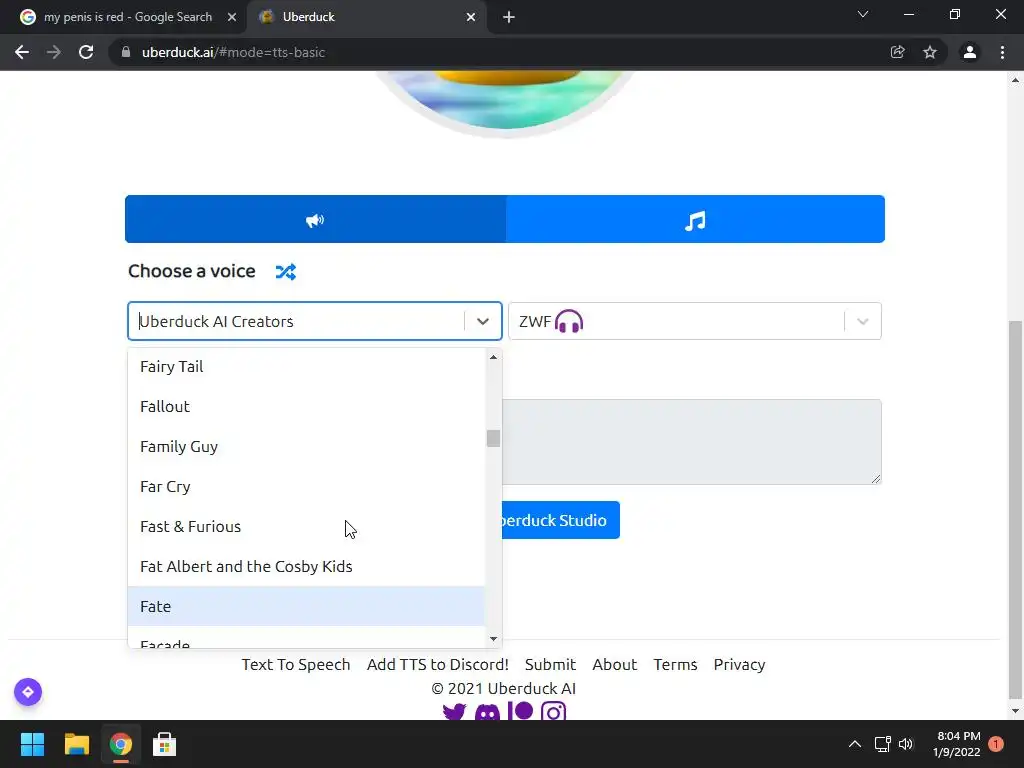The width and height of the screenshot is (1024, 768).
Task: Share this page icon
Action: (897, 52)
